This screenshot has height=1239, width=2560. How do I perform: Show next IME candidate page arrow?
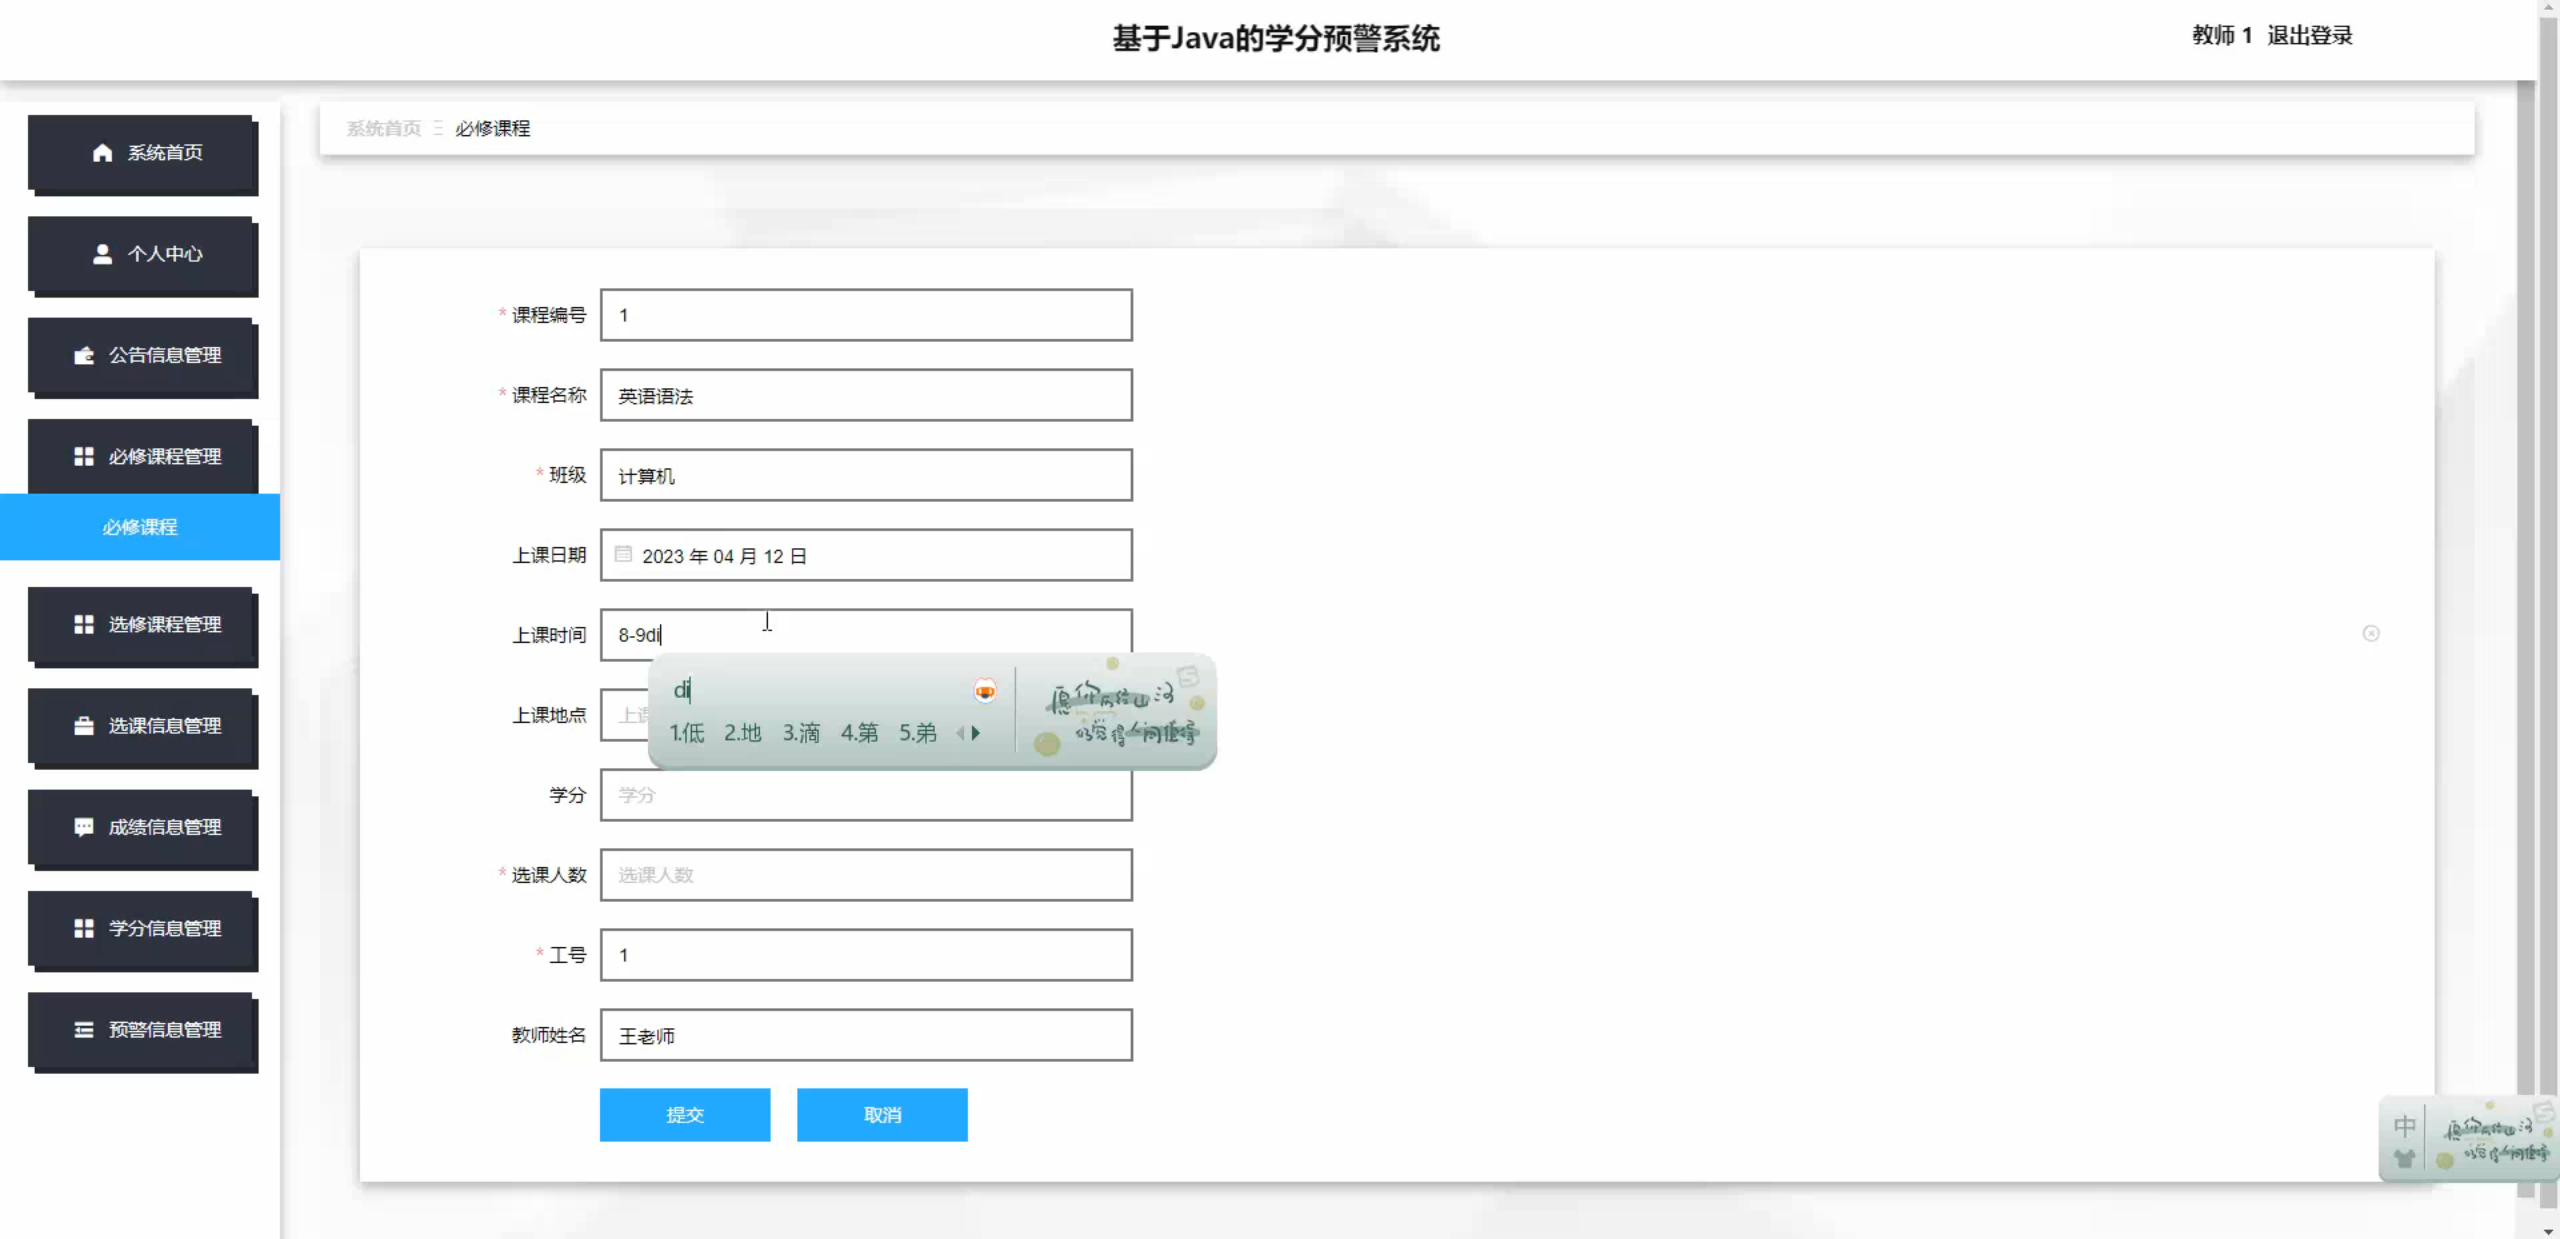point(976,733)
